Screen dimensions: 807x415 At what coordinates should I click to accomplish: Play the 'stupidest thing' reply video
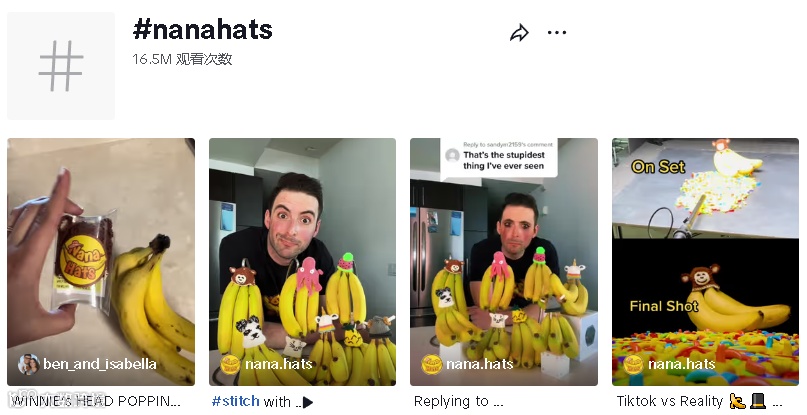(504, 262)
